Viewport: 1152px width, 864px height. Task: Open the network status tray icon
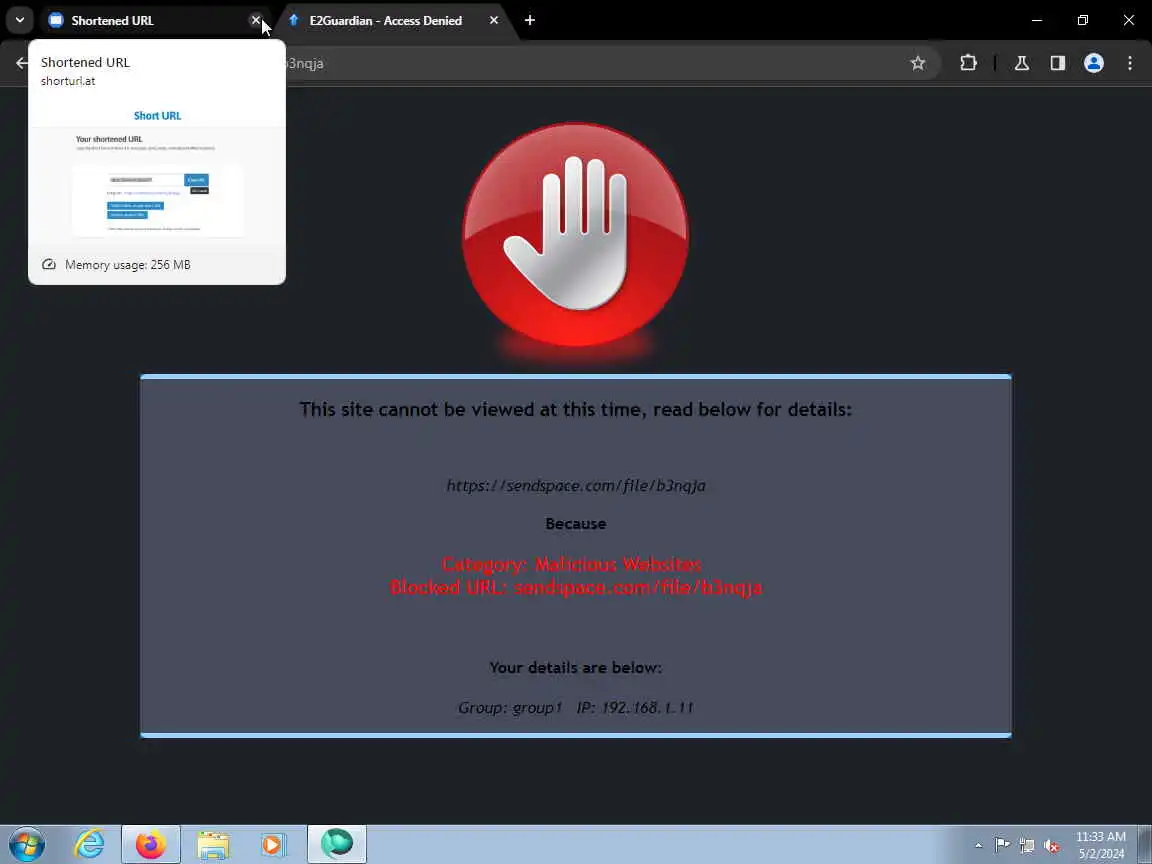tap(1027, 846)
